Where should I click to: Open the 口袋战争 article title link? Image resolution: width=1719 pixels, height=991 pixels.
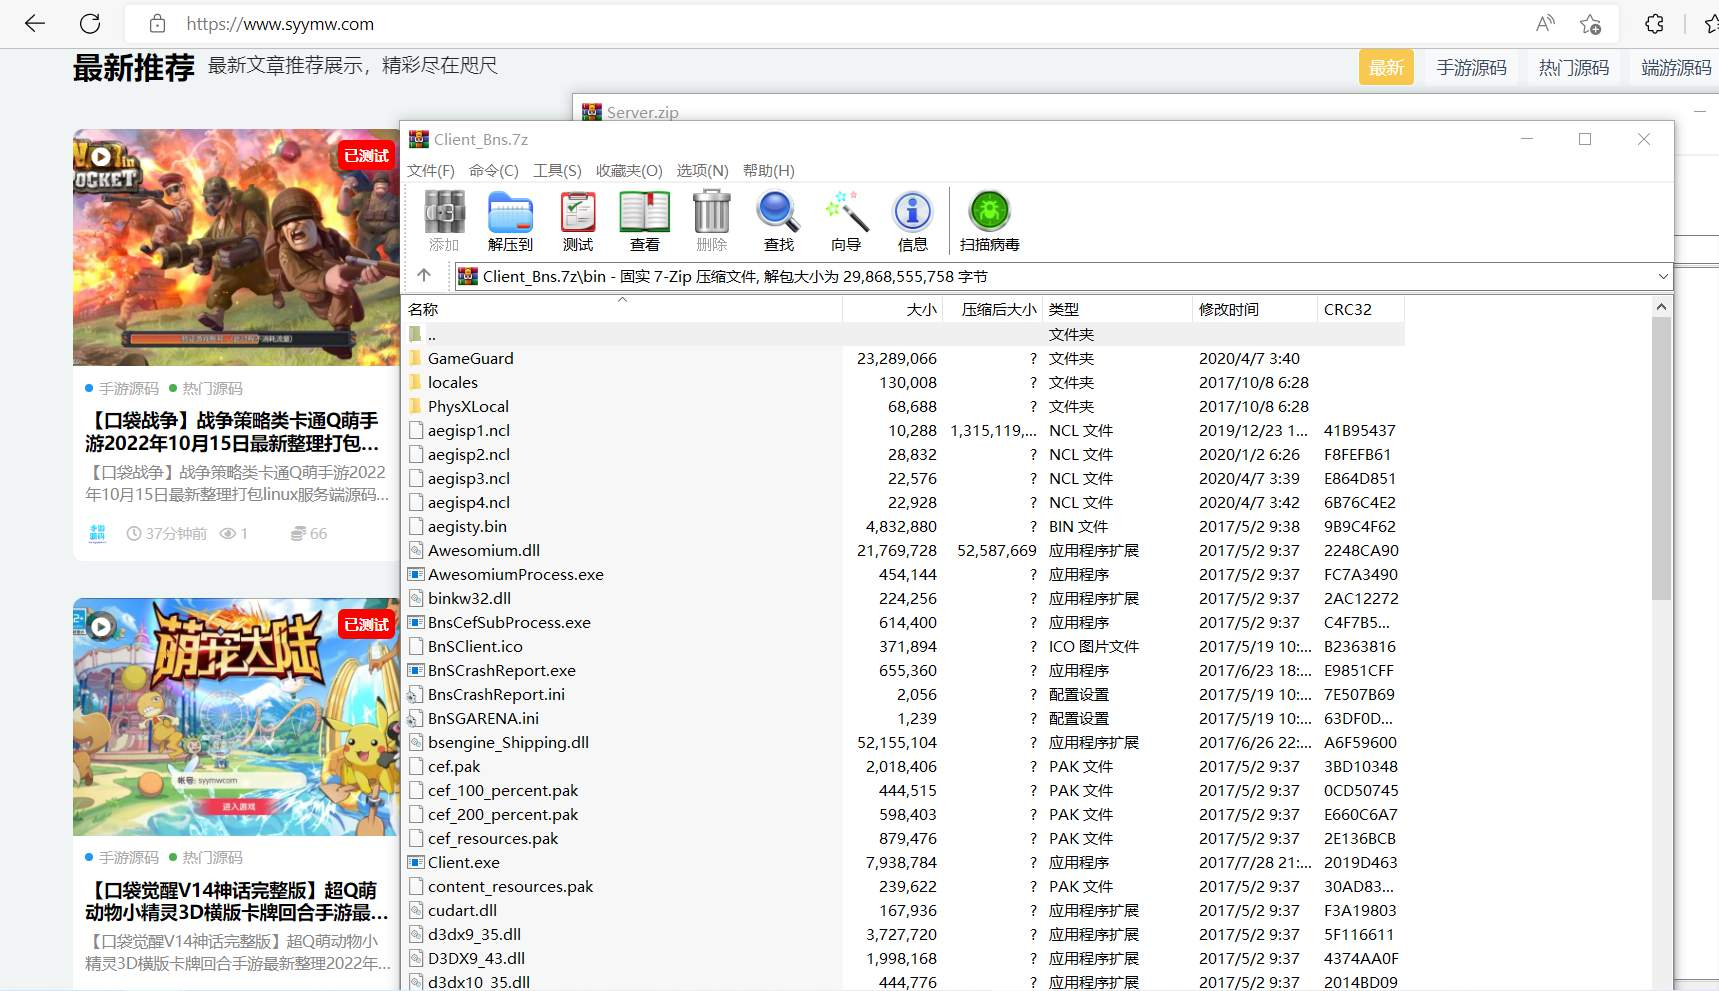click(x=232, y=431)
